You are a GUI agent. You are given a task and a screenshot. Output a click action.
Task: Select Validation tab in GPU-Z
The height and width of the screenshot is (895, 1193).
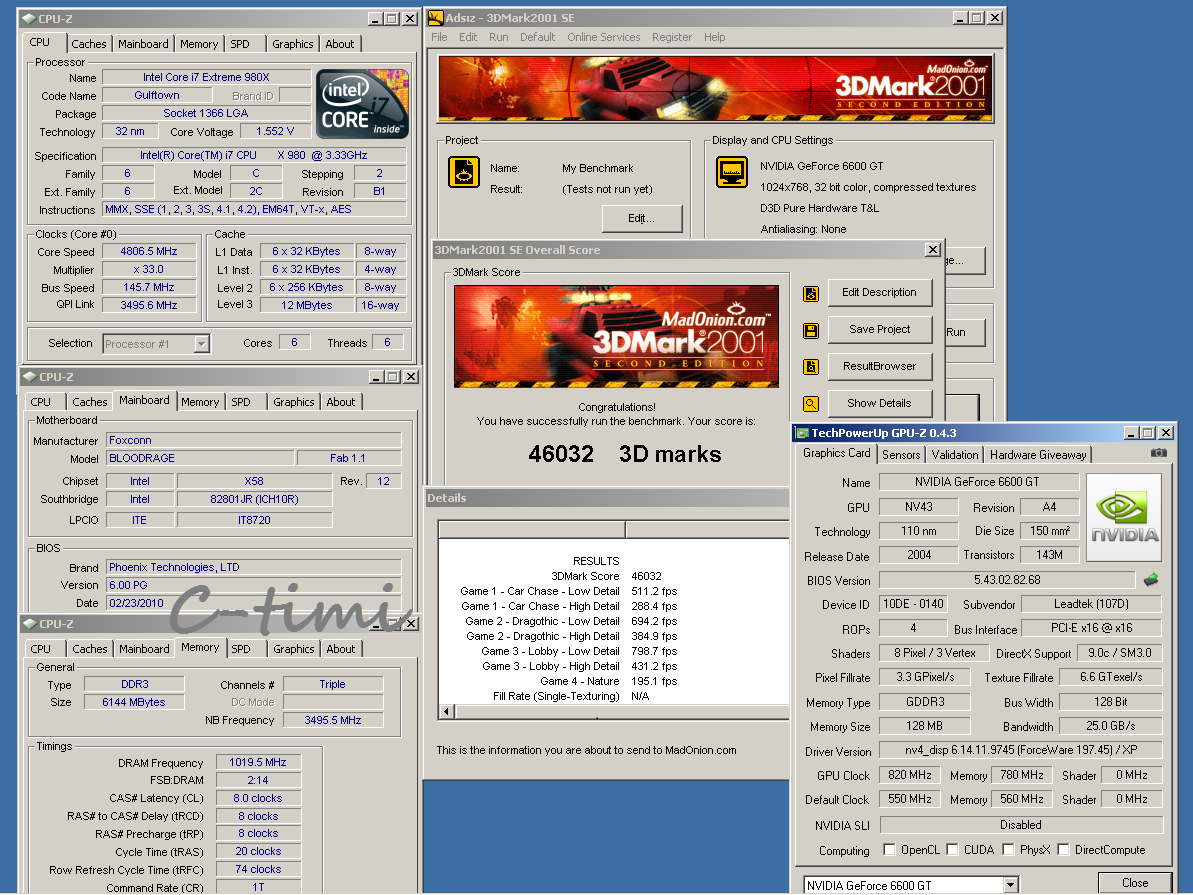coord(955,455)
